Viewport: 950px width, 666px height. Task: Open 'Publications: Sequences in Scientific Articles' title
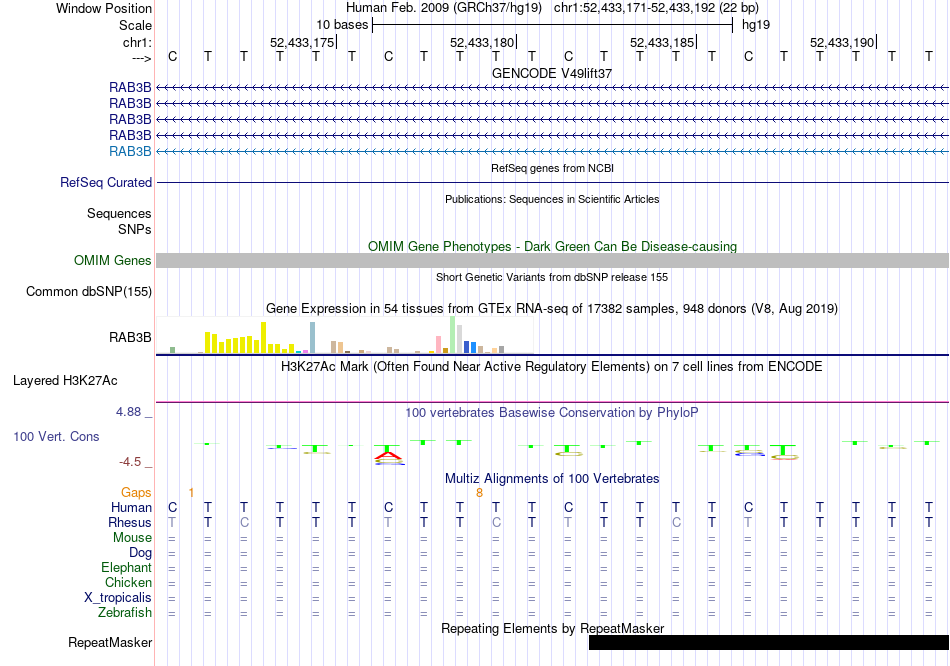point(552,199)
